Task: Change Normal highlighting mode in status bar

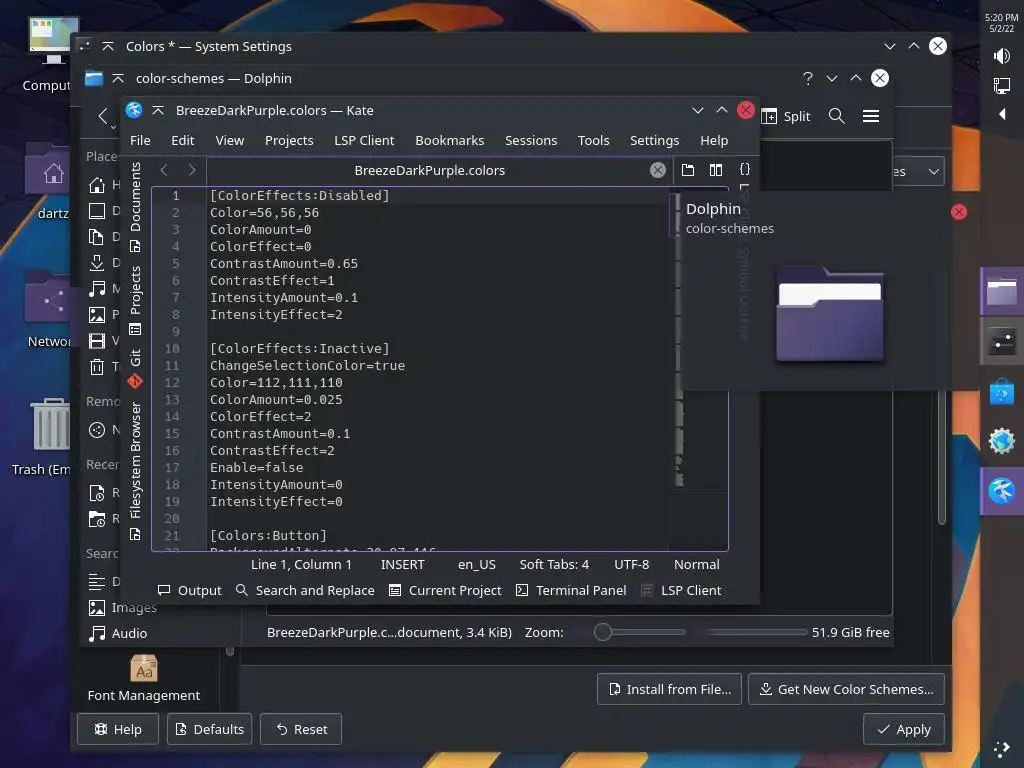Action: pyautogui.click(x=697, y=565)
